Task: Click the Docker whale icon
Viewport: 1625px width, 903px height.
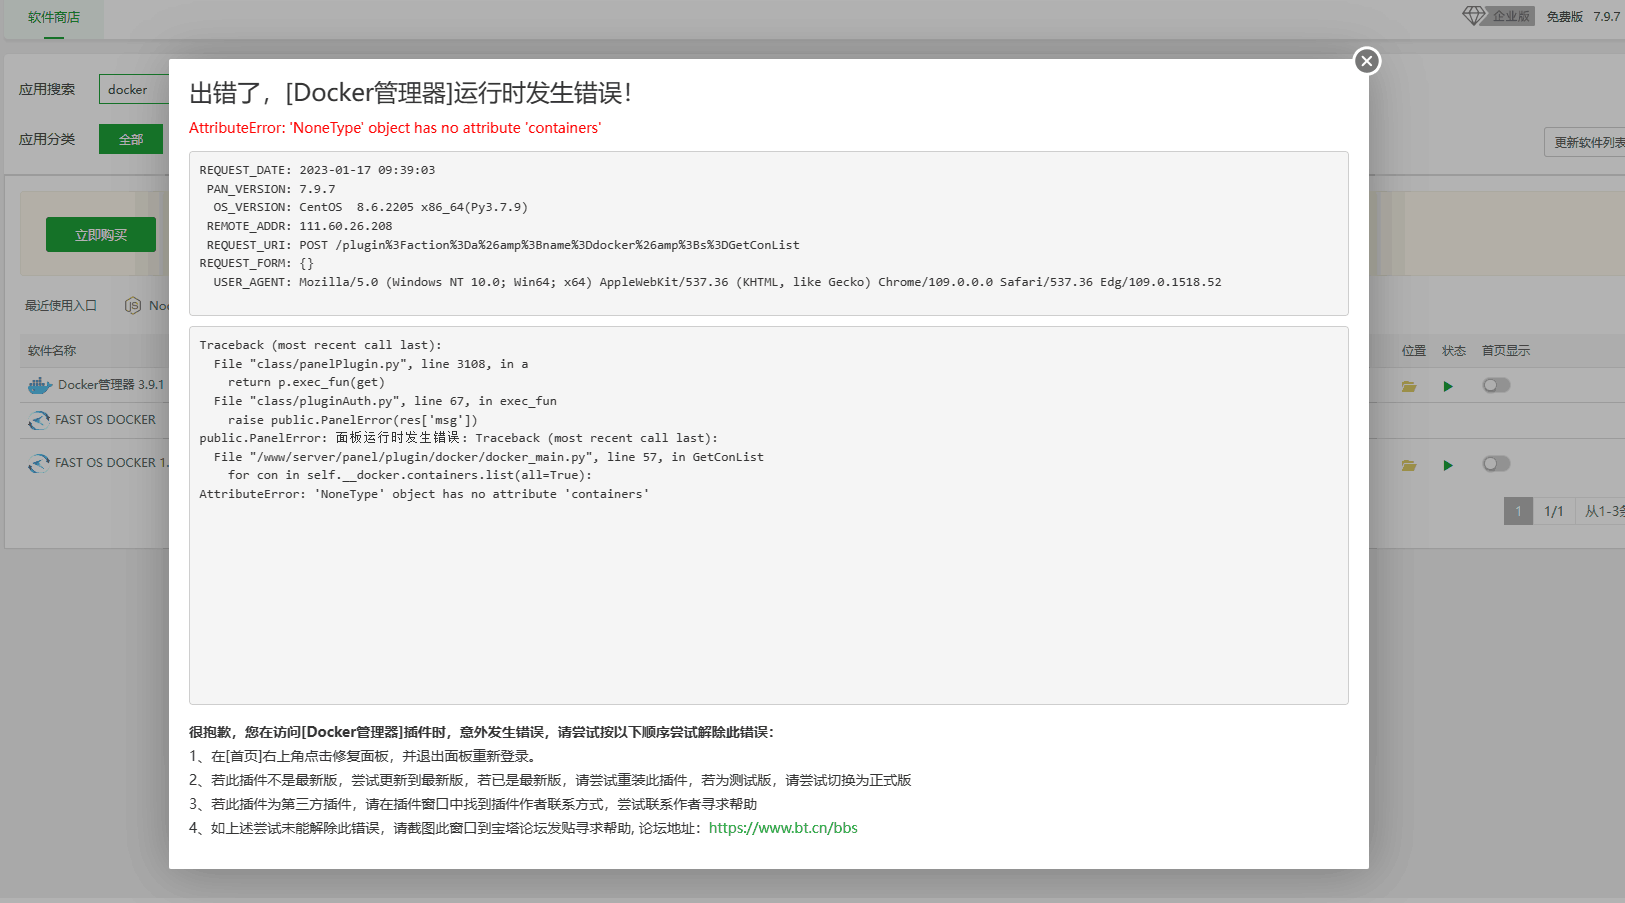Action: [40, 385]
